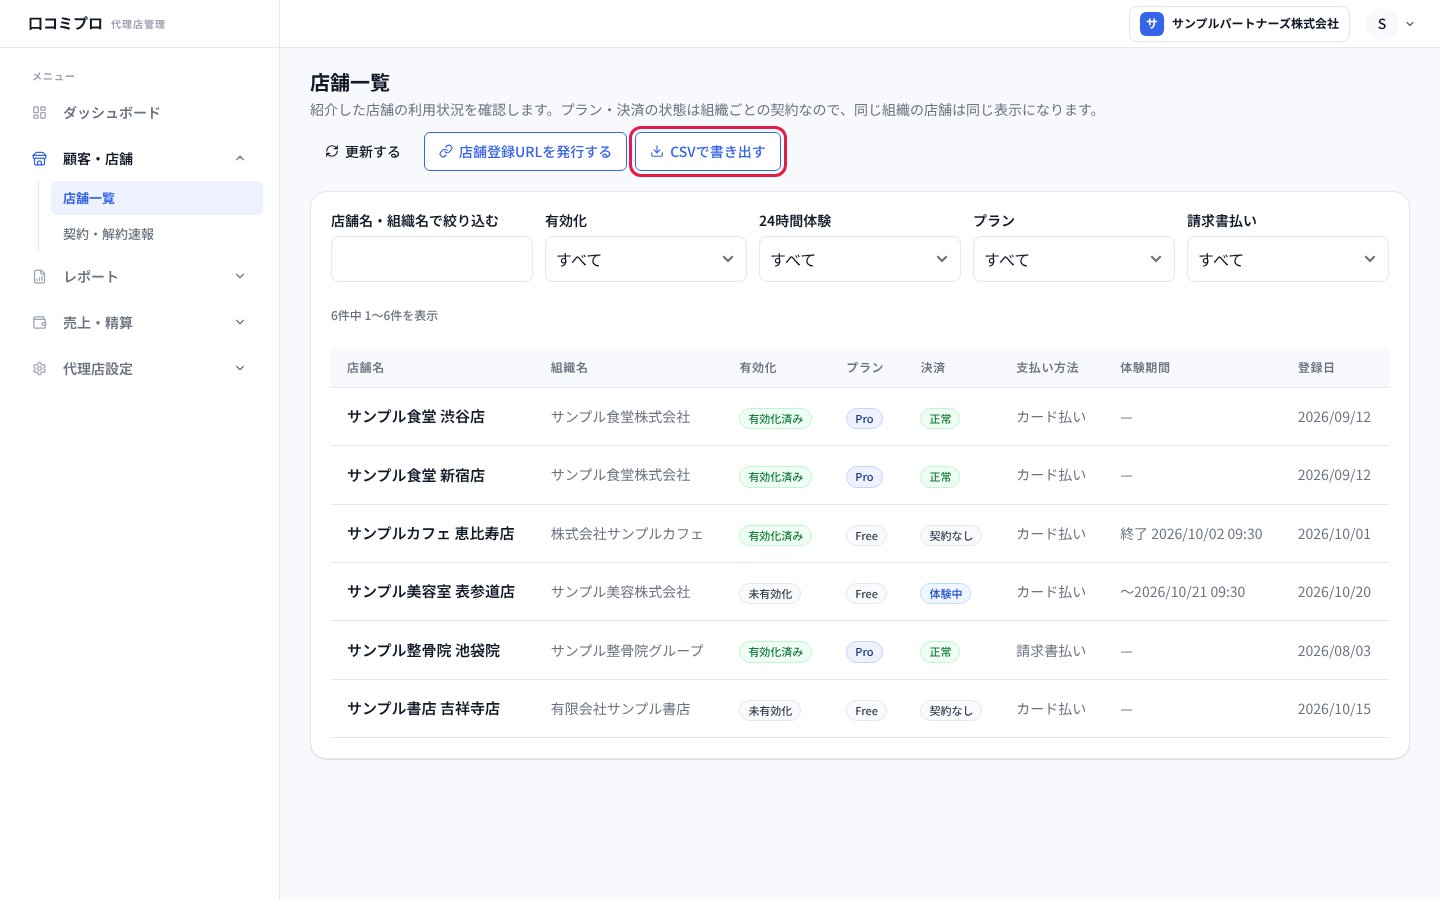Click the report document icon beside レポート

tap(40, 277)
